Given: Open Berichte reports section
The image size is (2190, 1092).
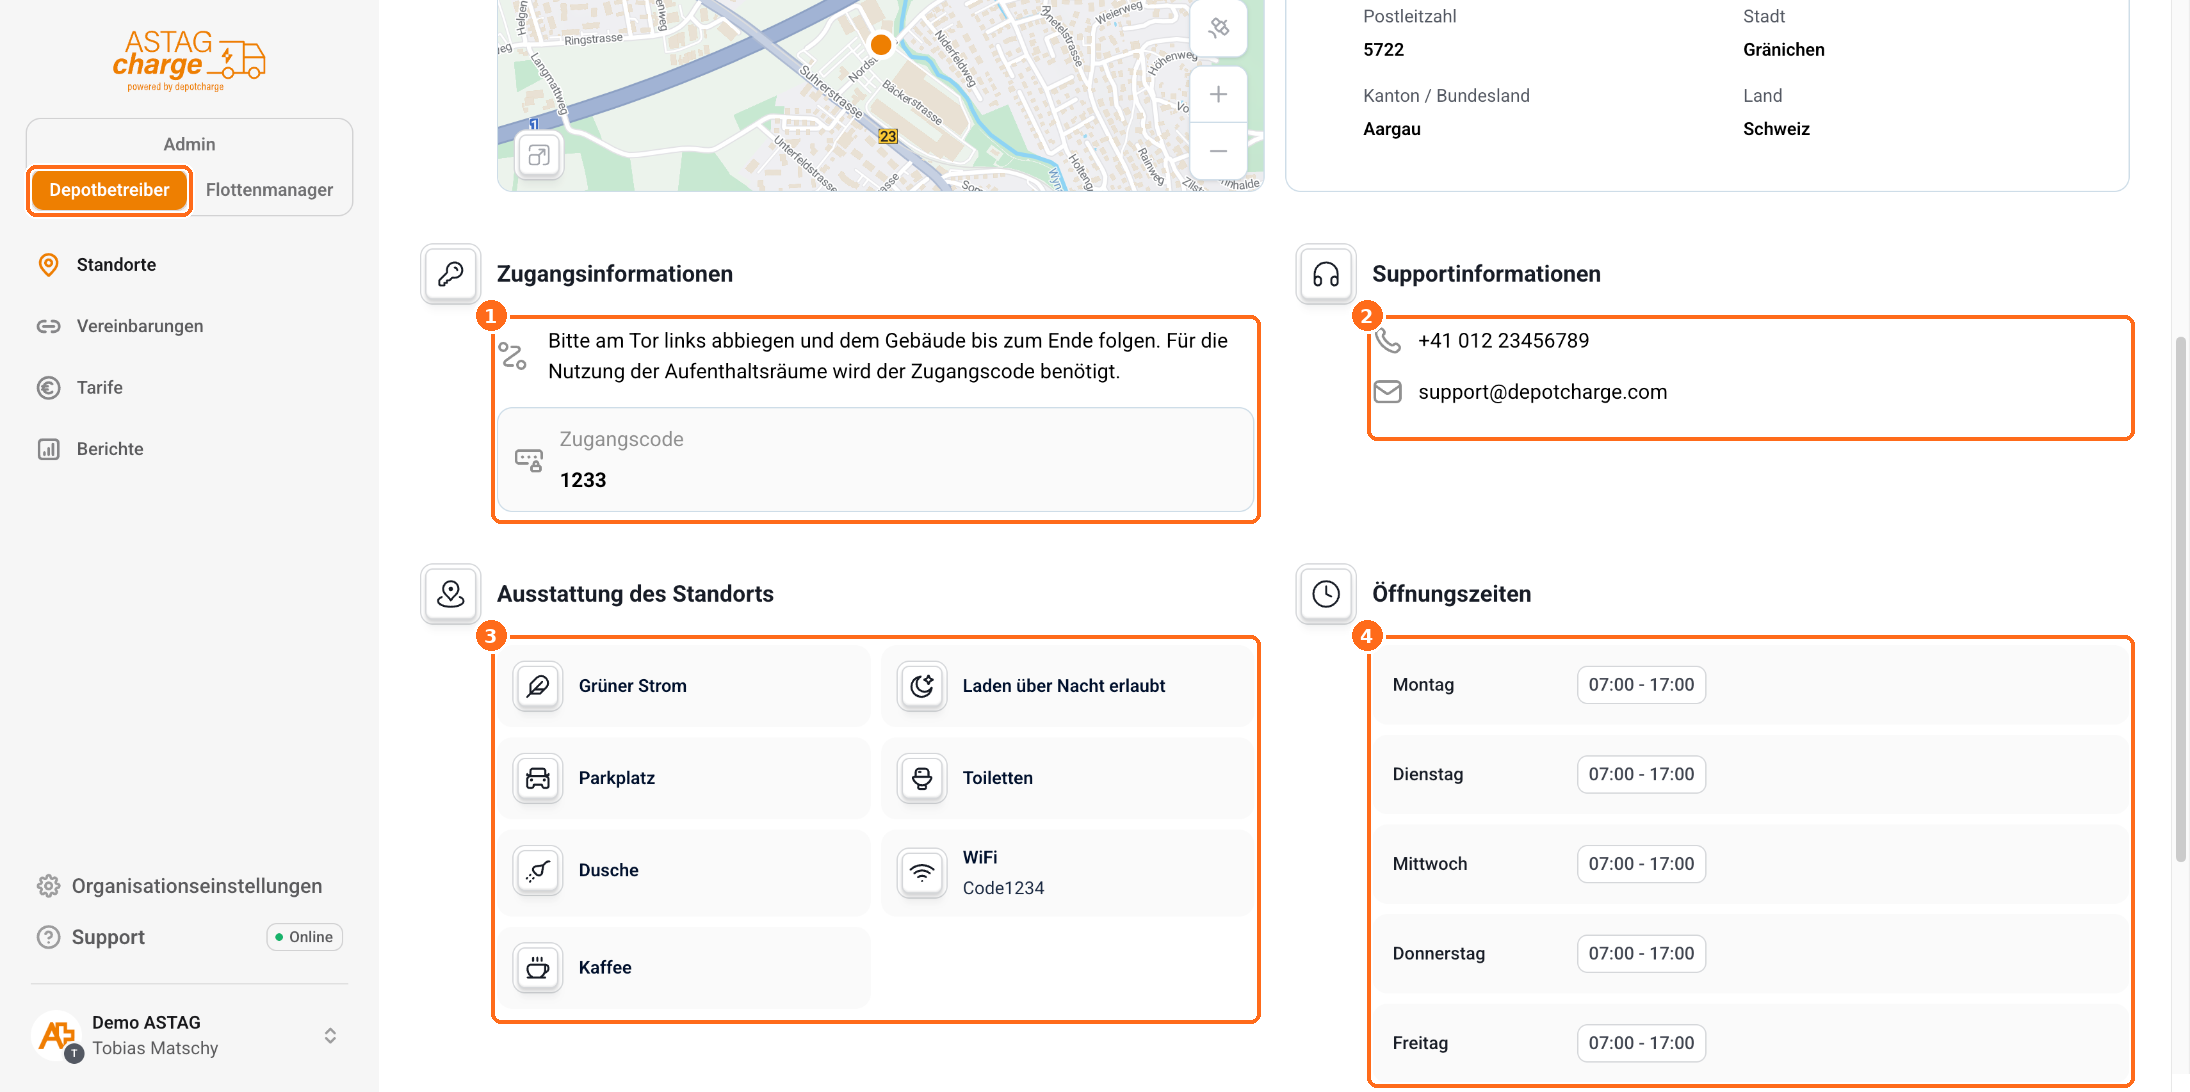Looking at the screenshot, I should tap(109, 449).
